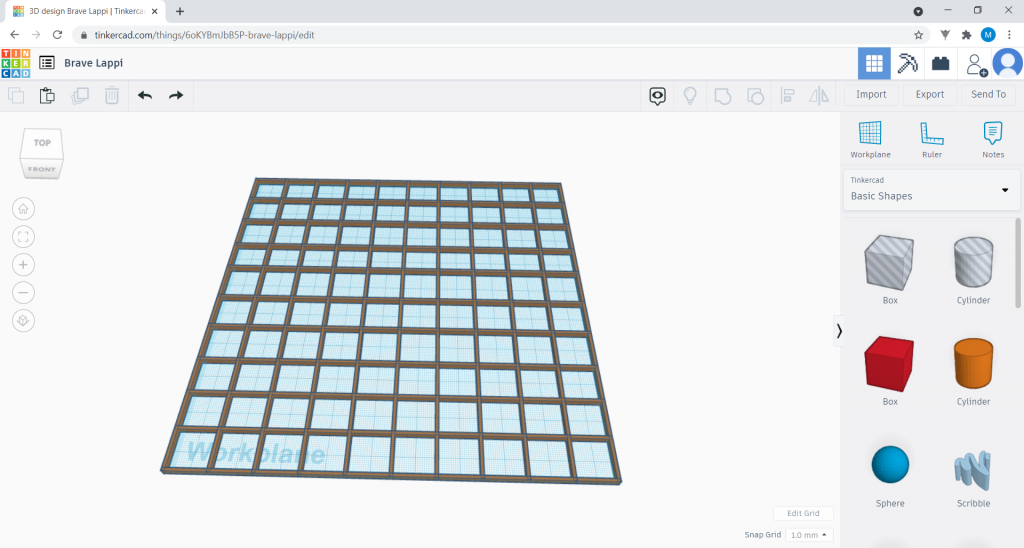The height and width of the screenshot is (548, 1024).
Task: Click the Group shapes icon
Action: pos(722,96)
